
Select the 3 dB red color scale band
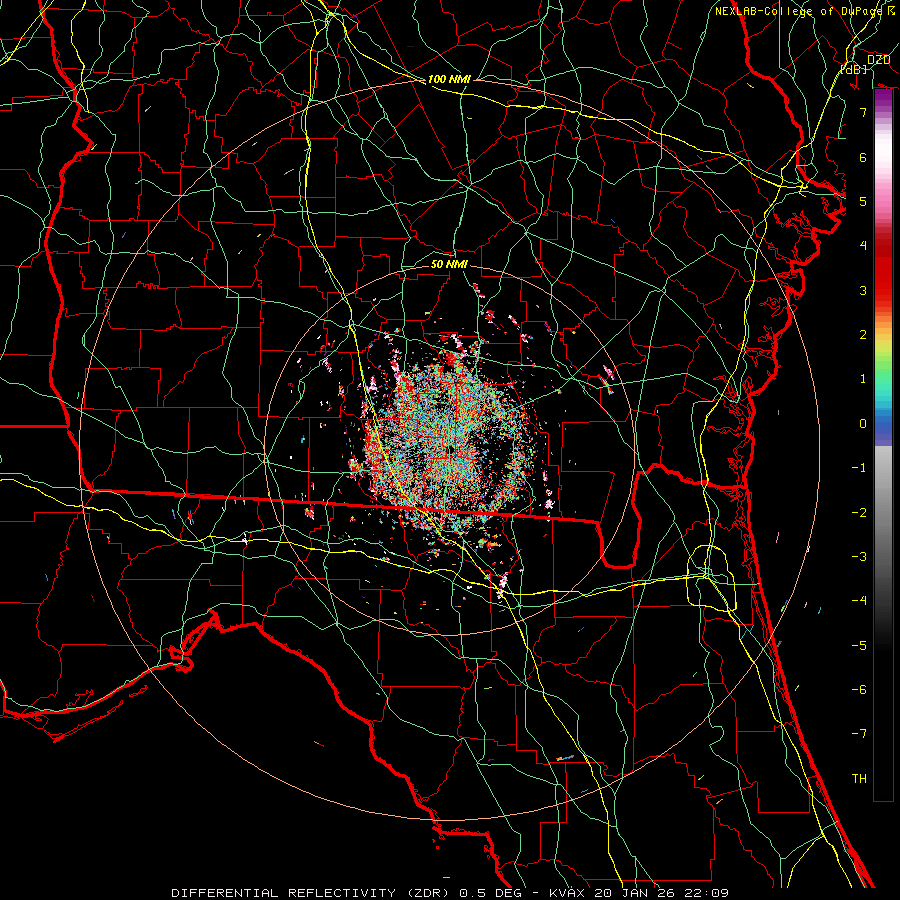[x=883, y=290]
